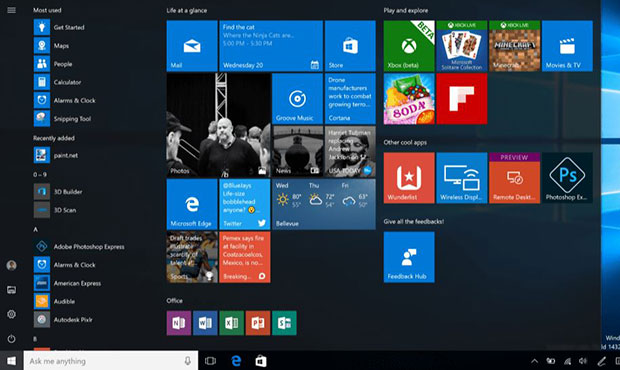Click the 0 – 9 index header
Screen dimensions: 620x370
(x=40, y=174)
